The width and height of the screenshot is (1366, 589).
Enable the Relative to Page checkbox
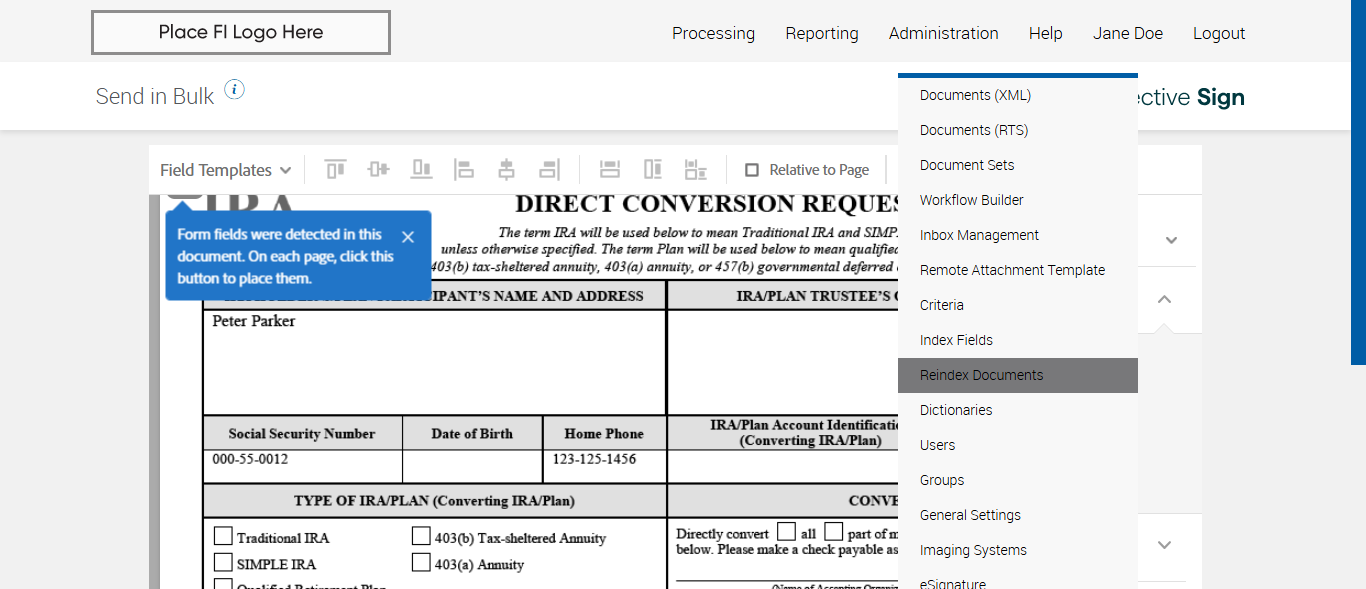(752, 170)
